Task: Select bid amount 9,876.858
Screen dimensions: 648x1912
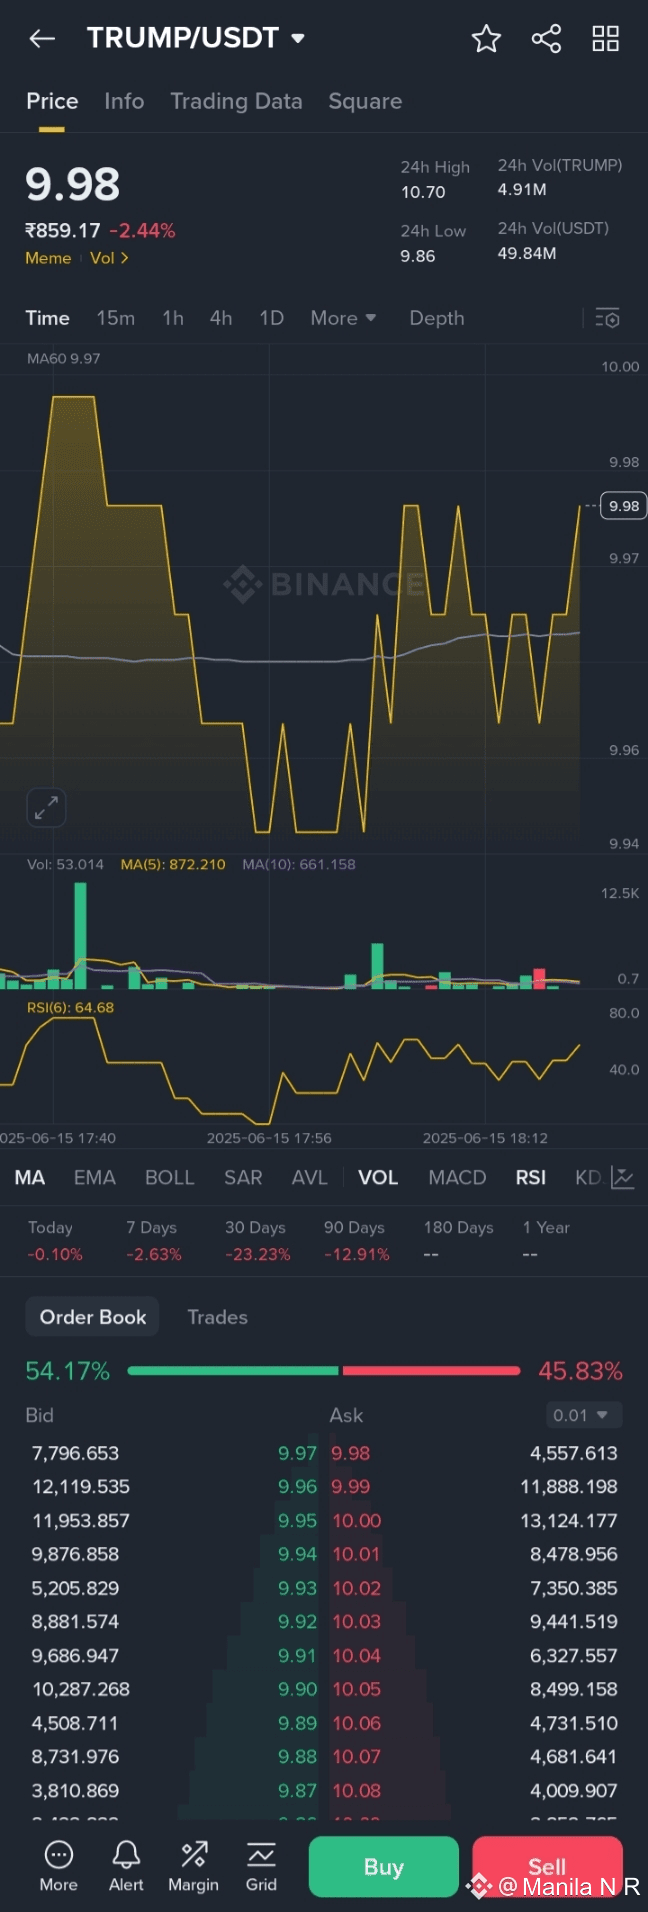Action: coord(75,1554)
